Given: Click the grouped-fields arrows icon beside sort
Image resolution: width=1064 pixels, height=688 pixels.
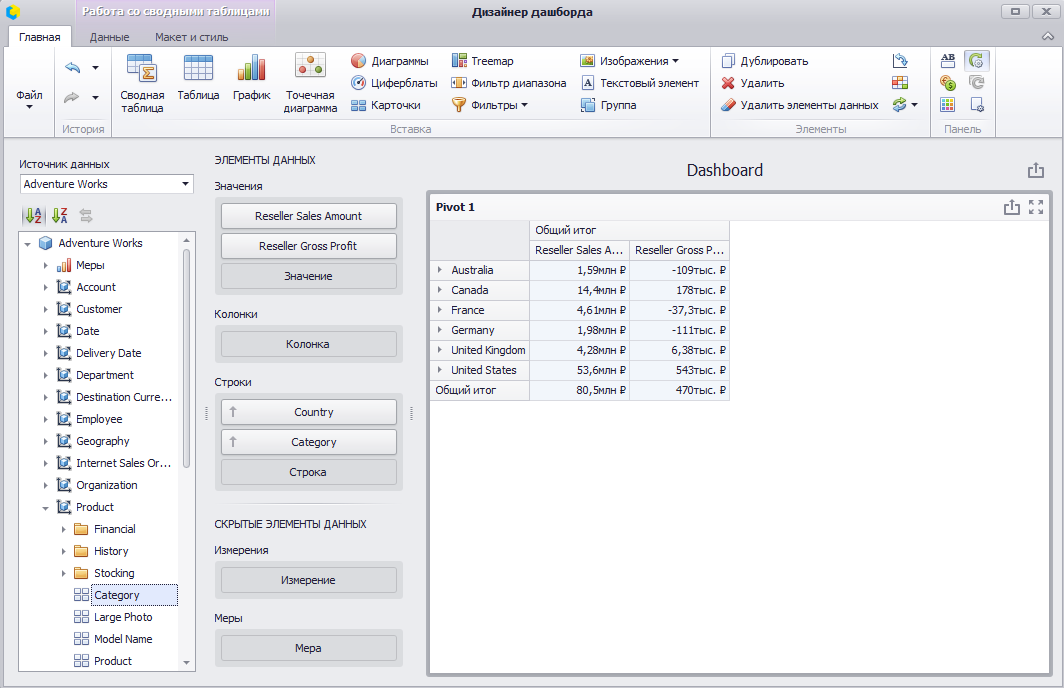Looking at the screenshot, I should click(x=86, y=216).
